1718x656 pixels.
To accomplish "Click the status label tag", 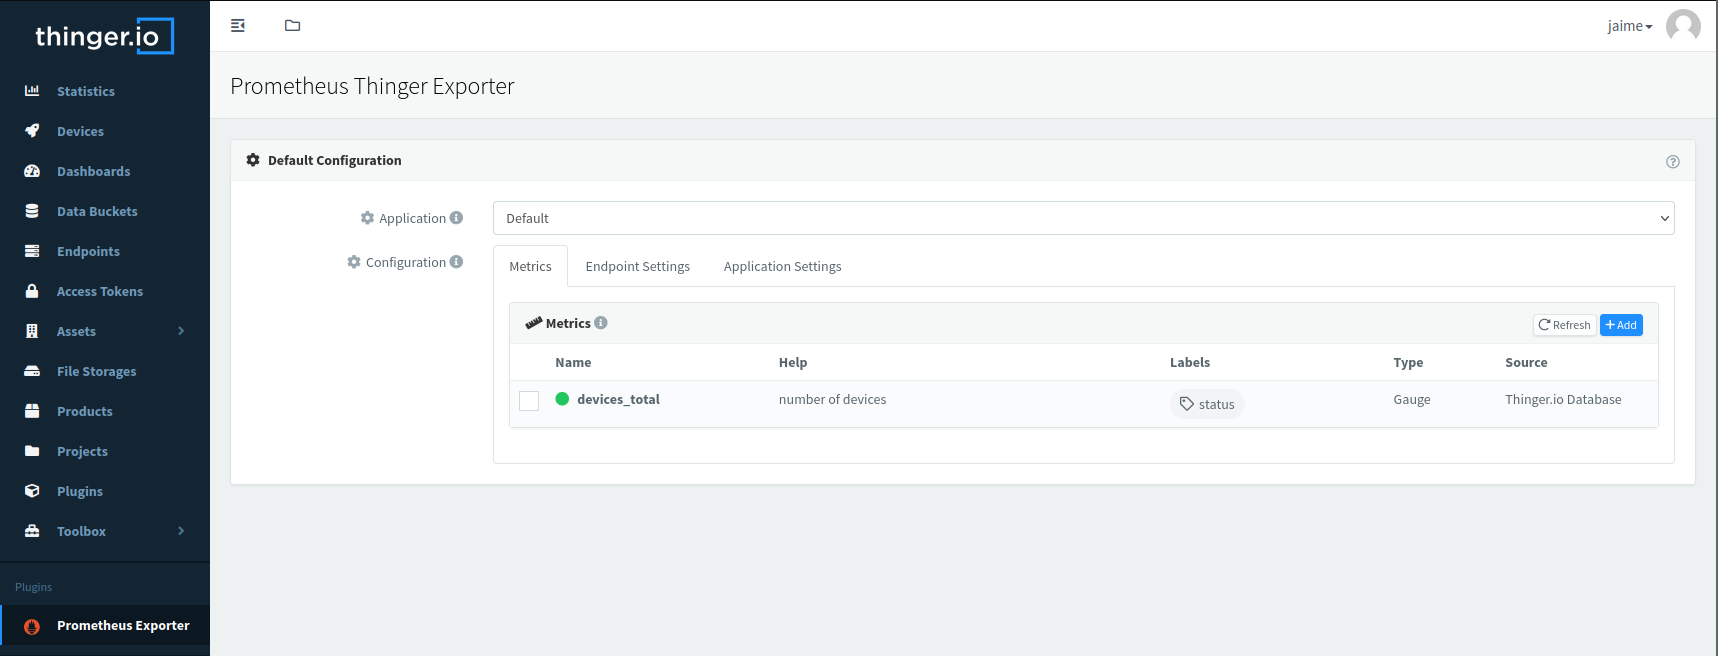I will (1207, 404).
